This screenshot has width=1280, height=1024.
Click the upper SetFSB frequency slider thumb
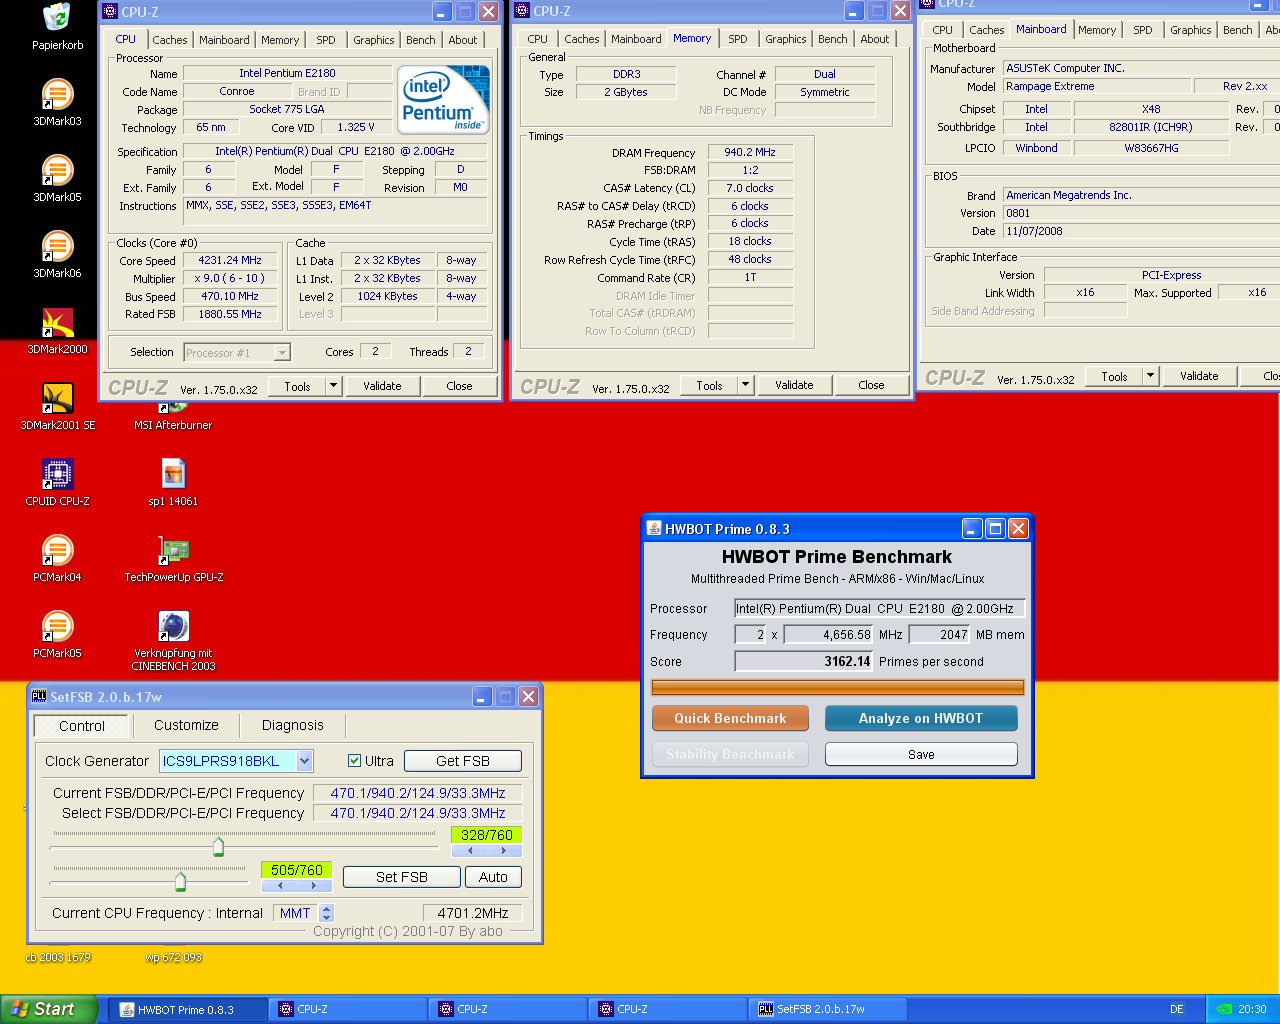pos(218,847)
